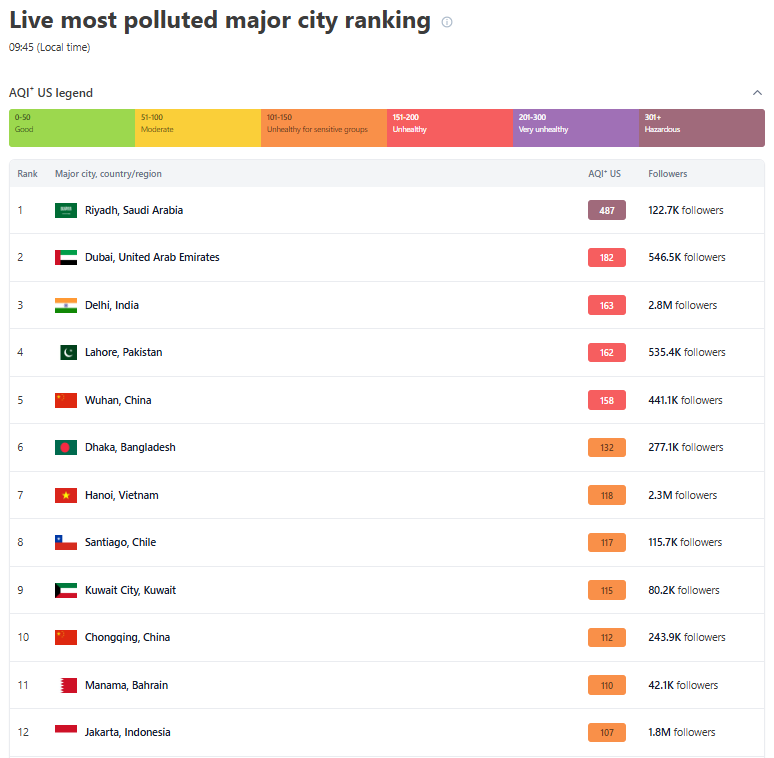Click the info icon beside ranking title

click(447, 22)
